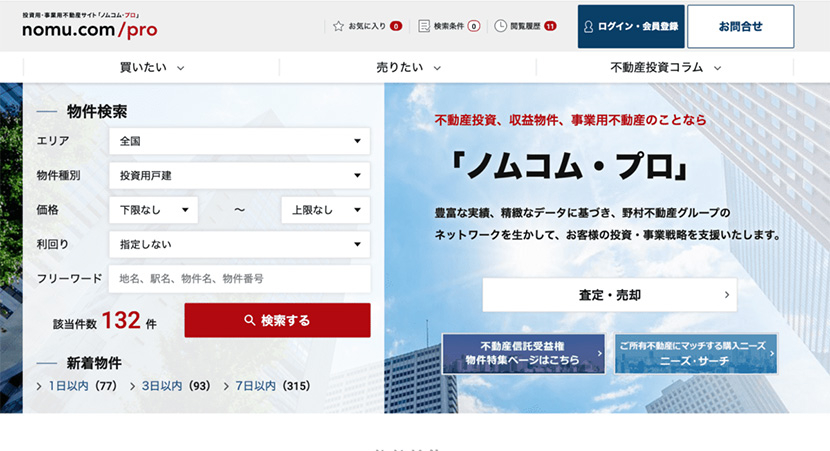830x451 pixels.
Task: Click the magnifier icon in search button
Action: (x=249, y=320)
